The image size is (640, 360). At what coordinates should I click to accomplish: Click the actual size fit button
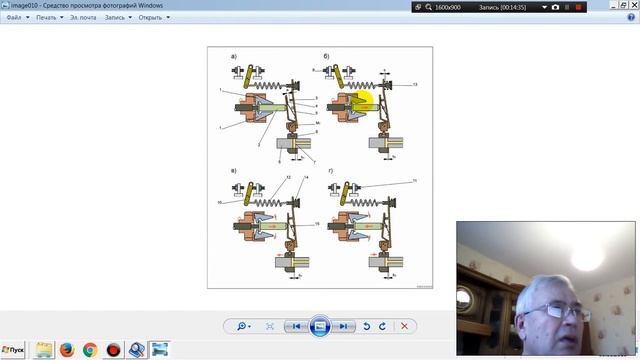tap(270, 326)
